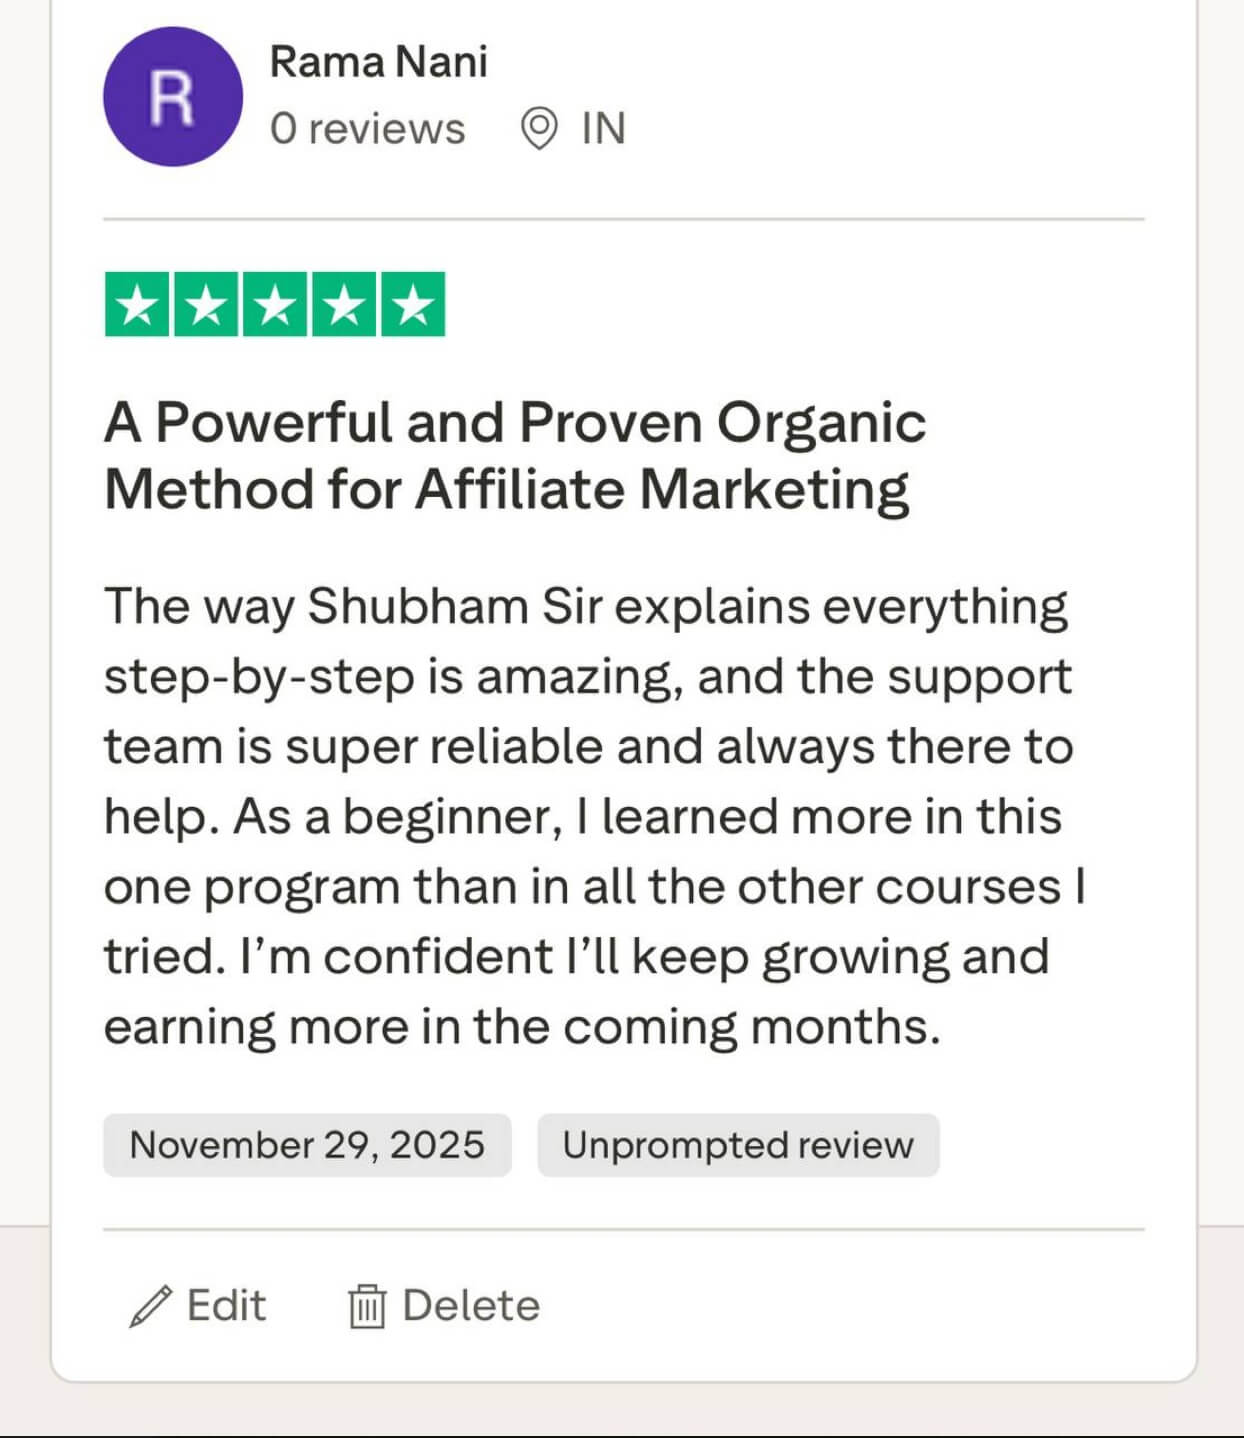Click the fifth green rating star
Image resolution: width=1244 pixels, height=1438 pixels.
(x=412, y=305)
